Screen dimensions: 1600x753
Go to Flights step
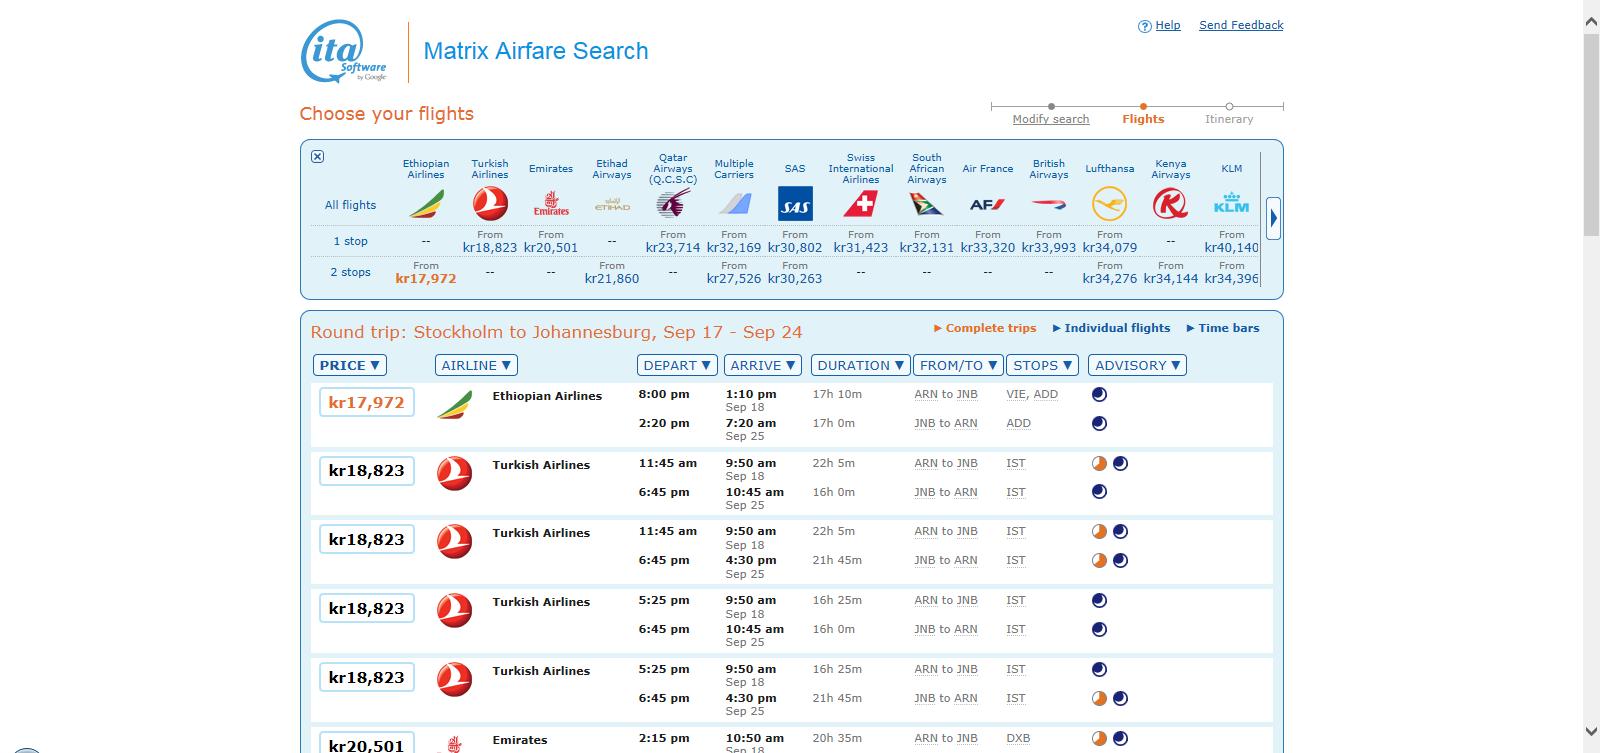[1143, 119]
